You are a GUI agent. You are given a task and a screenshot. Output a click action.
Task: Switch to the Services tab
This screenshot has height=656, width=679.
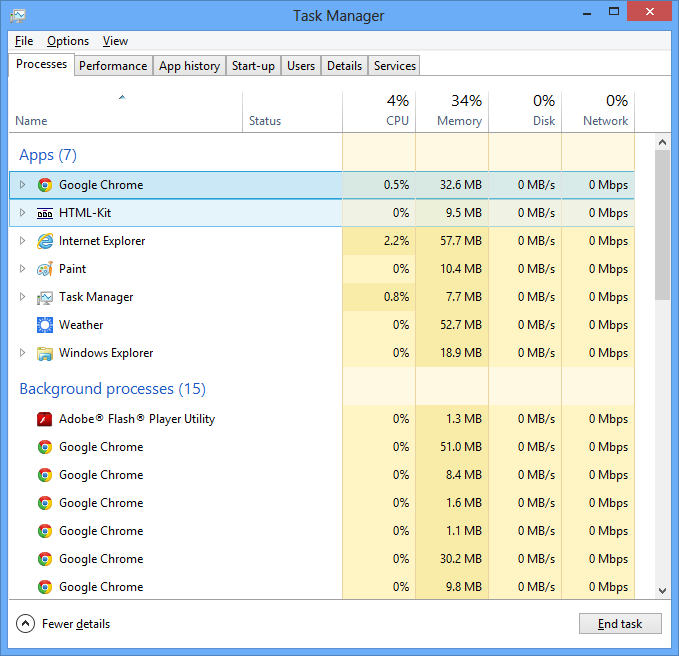pos(394,66)
